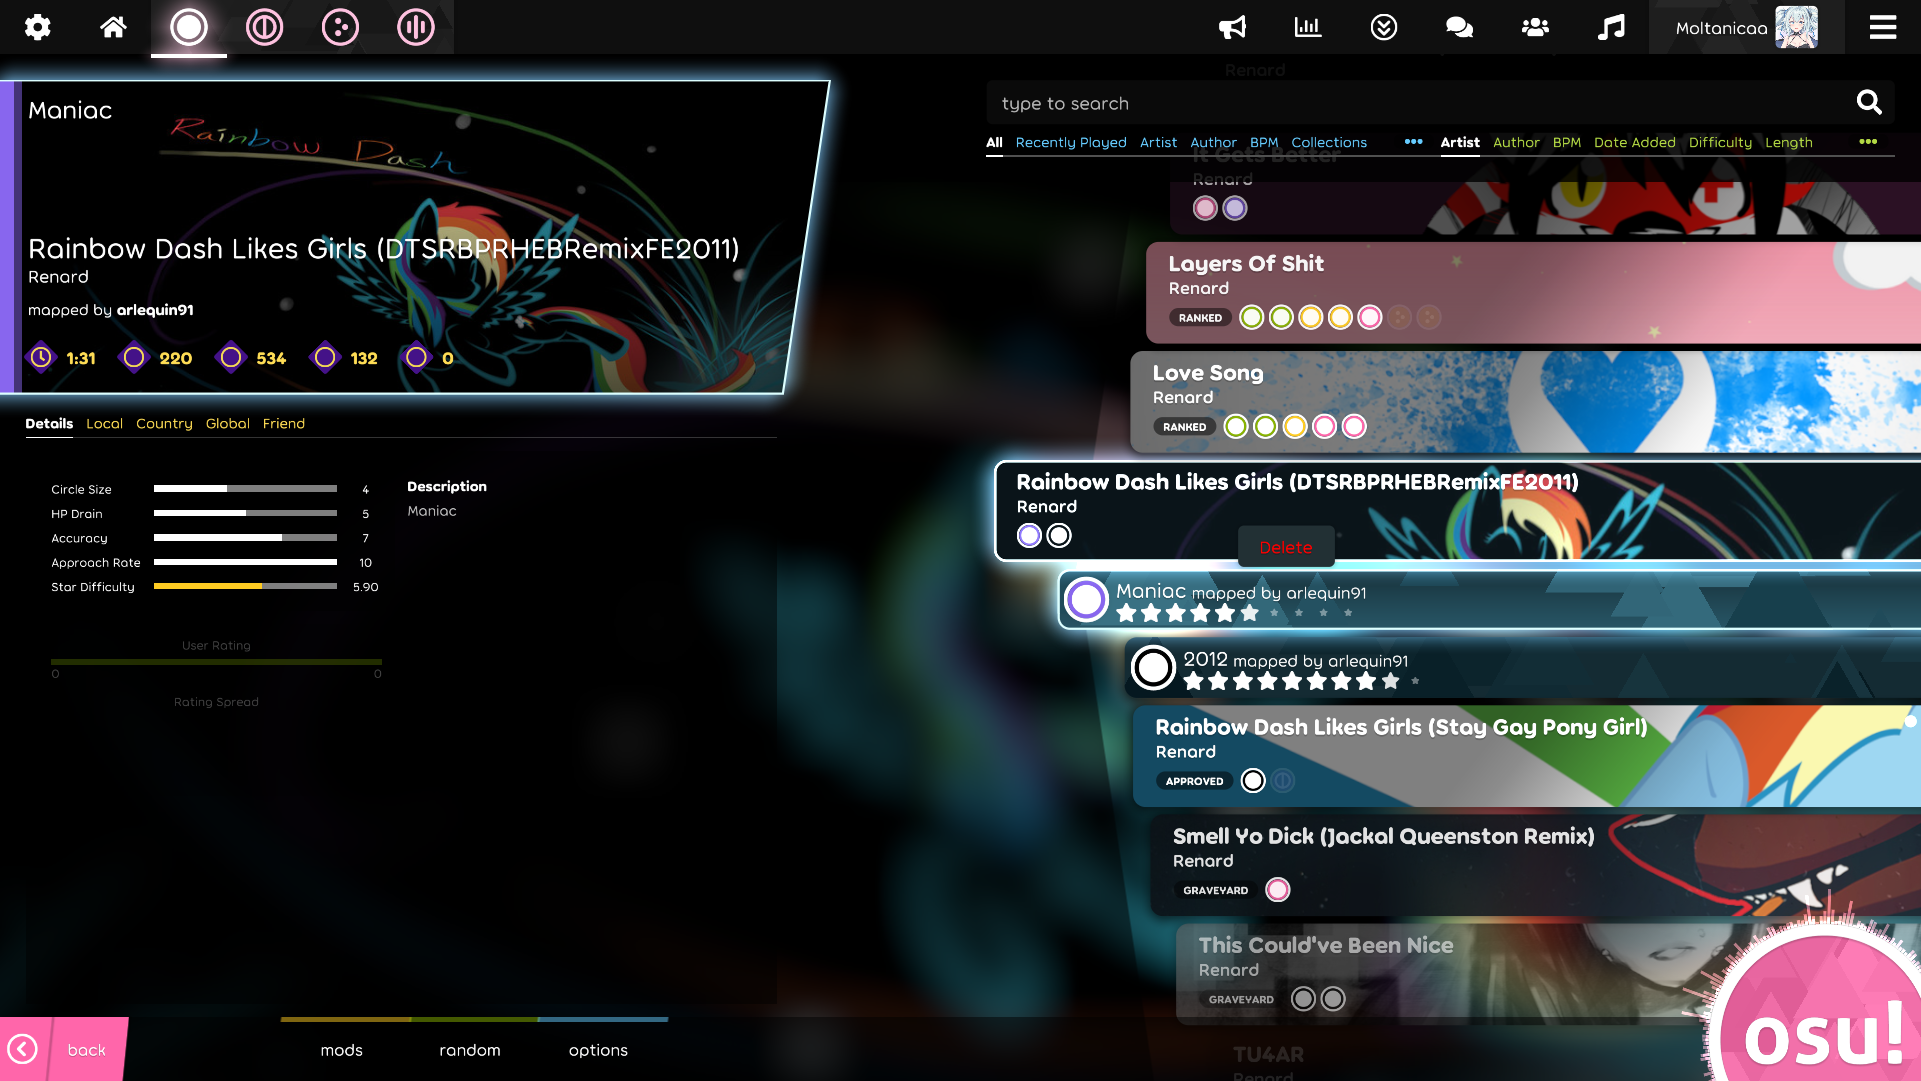
Task: Select Smell Yo Dick (Jackal Queenston Remix) card
Action: 1535,865
